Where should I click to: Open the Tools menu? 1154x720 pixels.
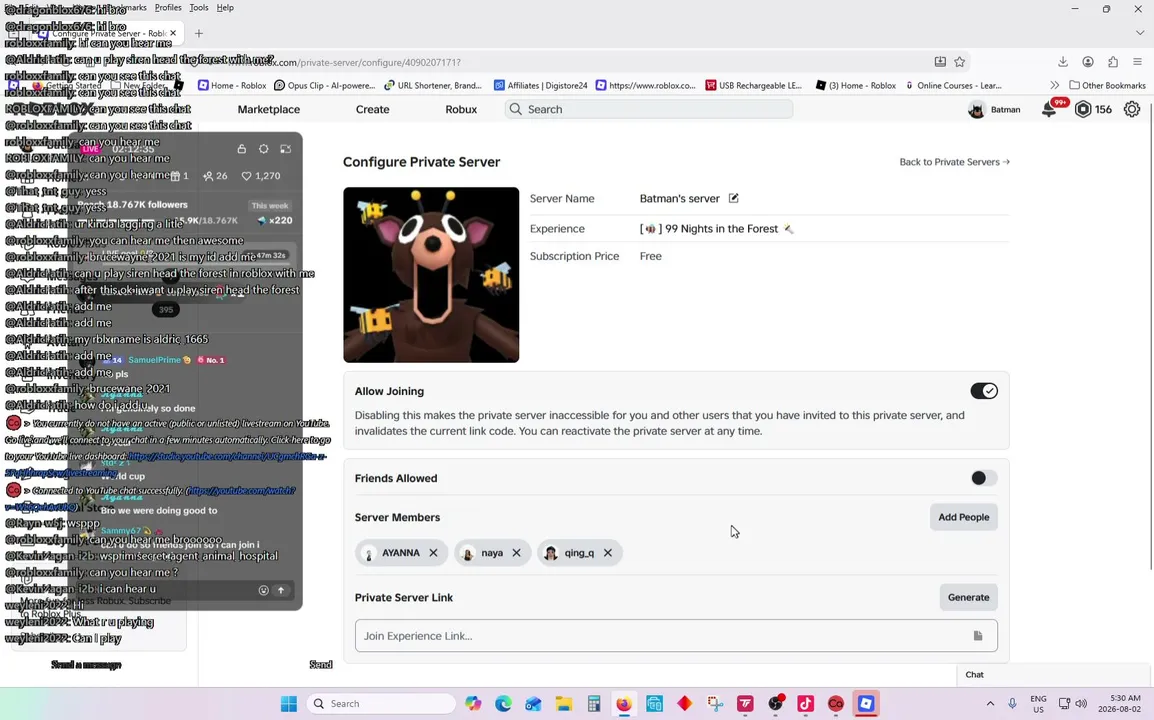pos(199,7)
